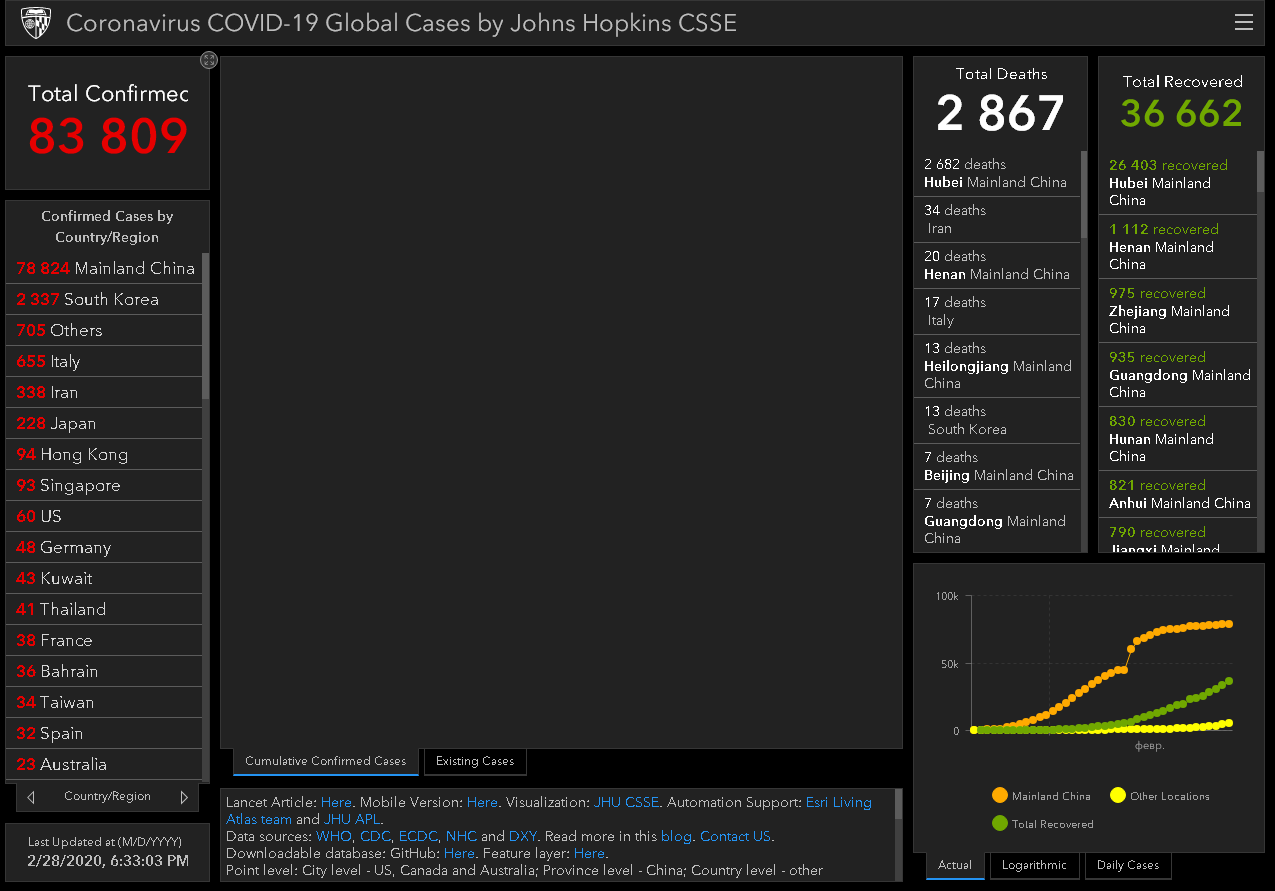Show the Daily Cases chart tab

point(1128,865)
